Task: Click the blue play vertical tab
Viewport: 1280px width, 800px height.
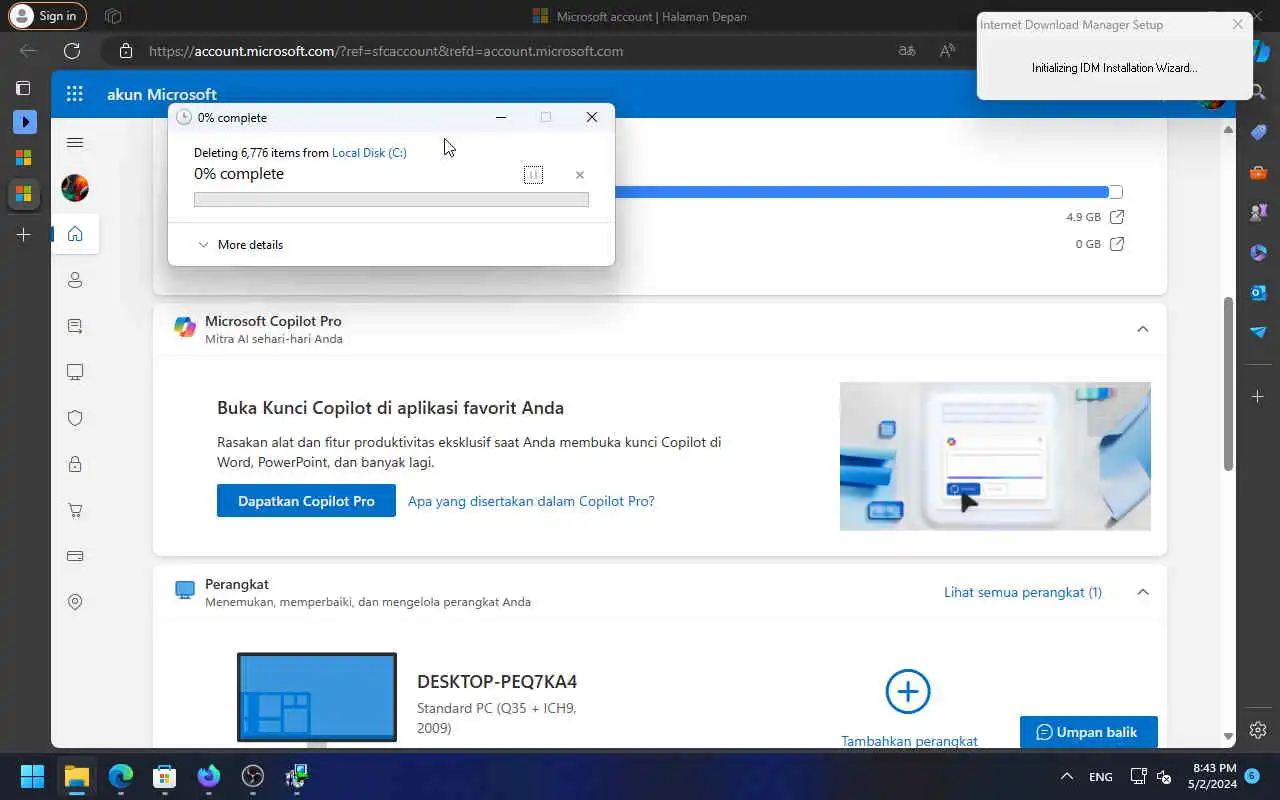Action: 24,122
